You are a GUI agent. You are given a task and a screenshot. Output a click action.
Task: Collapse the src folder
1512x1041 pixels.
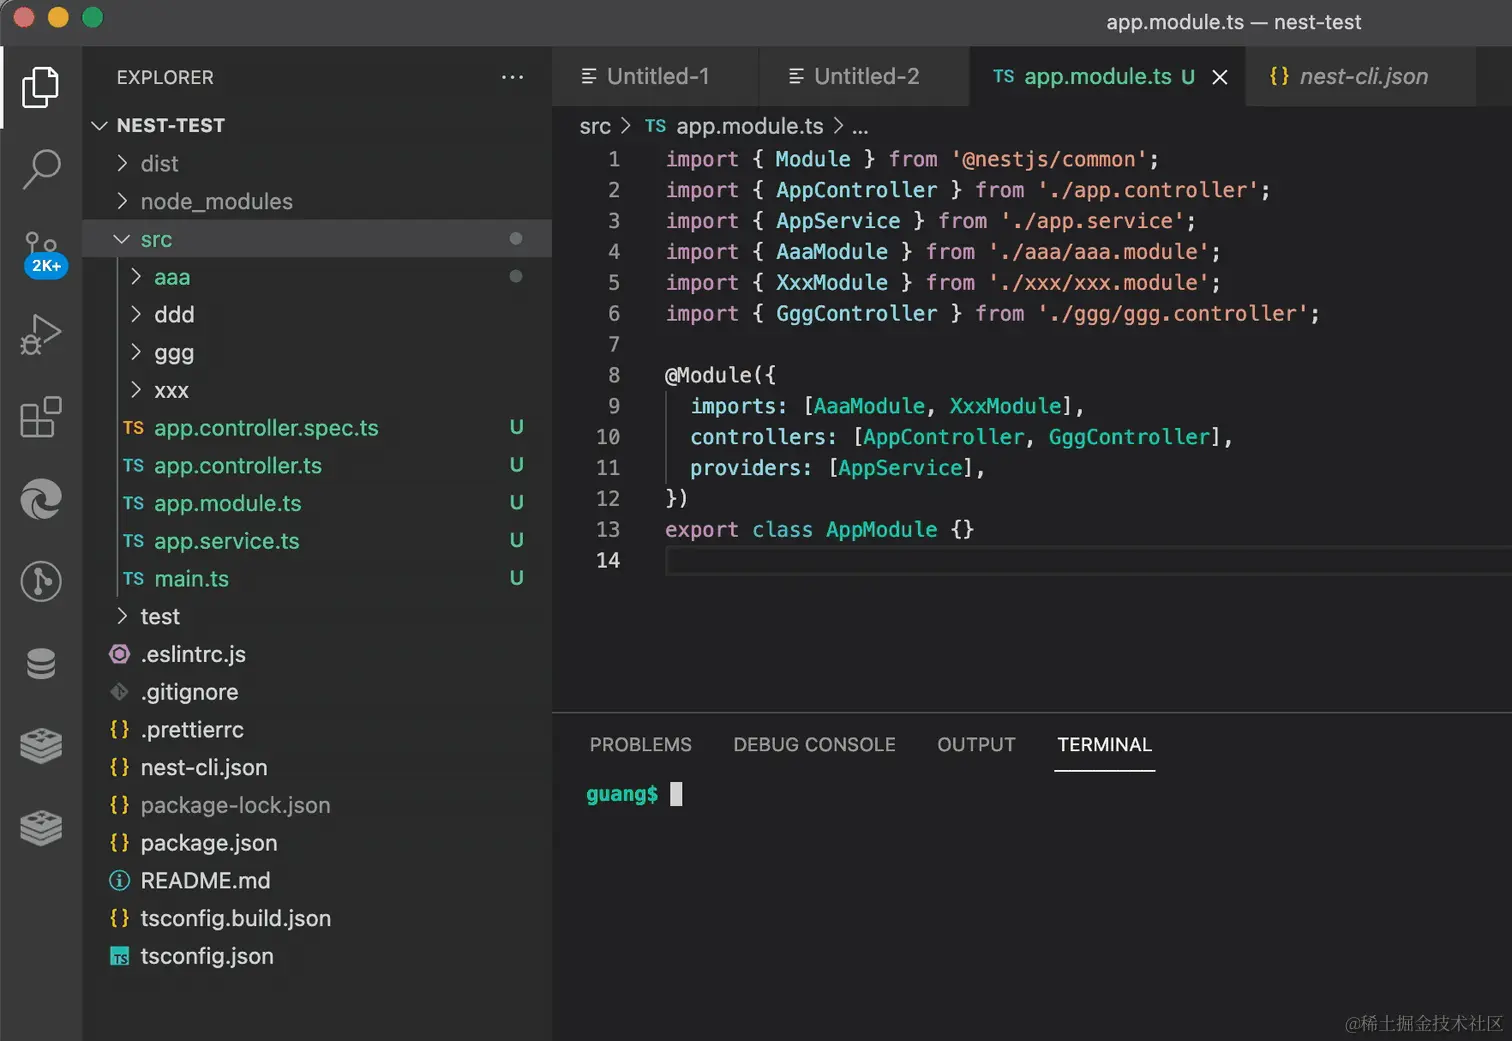click(156, 240)
